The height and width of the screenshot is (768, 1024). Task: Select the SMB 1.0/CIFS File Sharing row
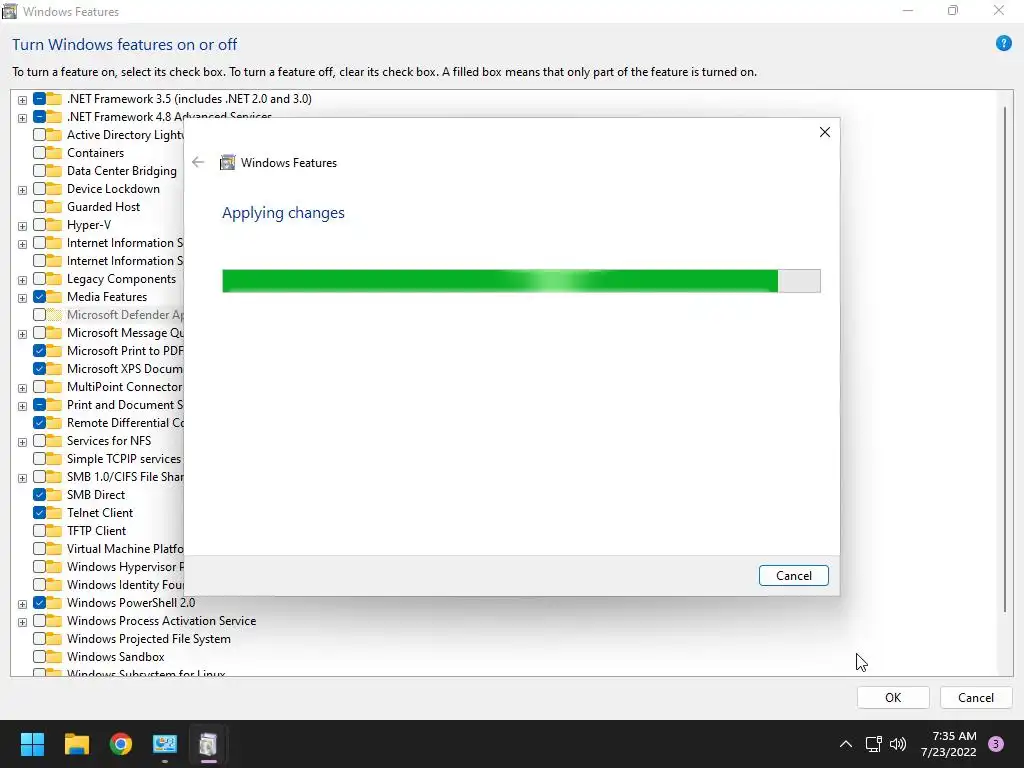[x=125, y=477]
